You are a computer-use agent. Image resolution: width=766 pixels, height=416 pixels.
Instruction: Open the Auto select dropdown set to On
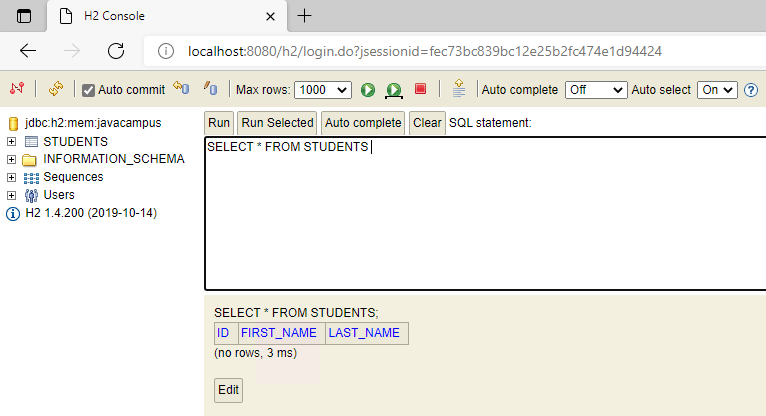[717, 90]
